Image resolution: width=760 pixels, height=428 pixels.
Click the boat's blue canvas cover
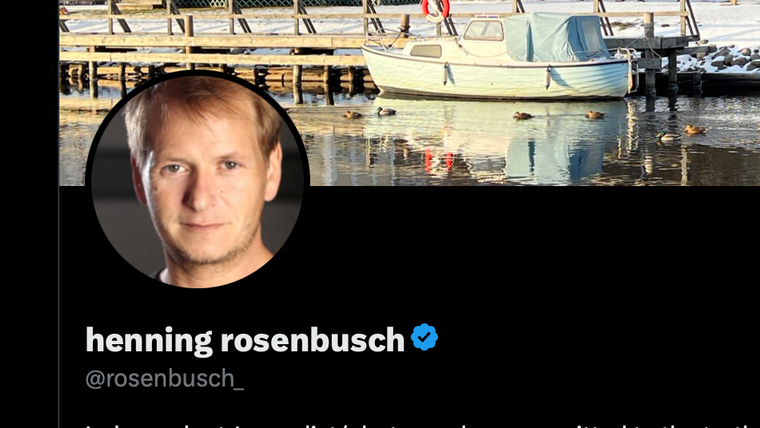tap(555, 38)
